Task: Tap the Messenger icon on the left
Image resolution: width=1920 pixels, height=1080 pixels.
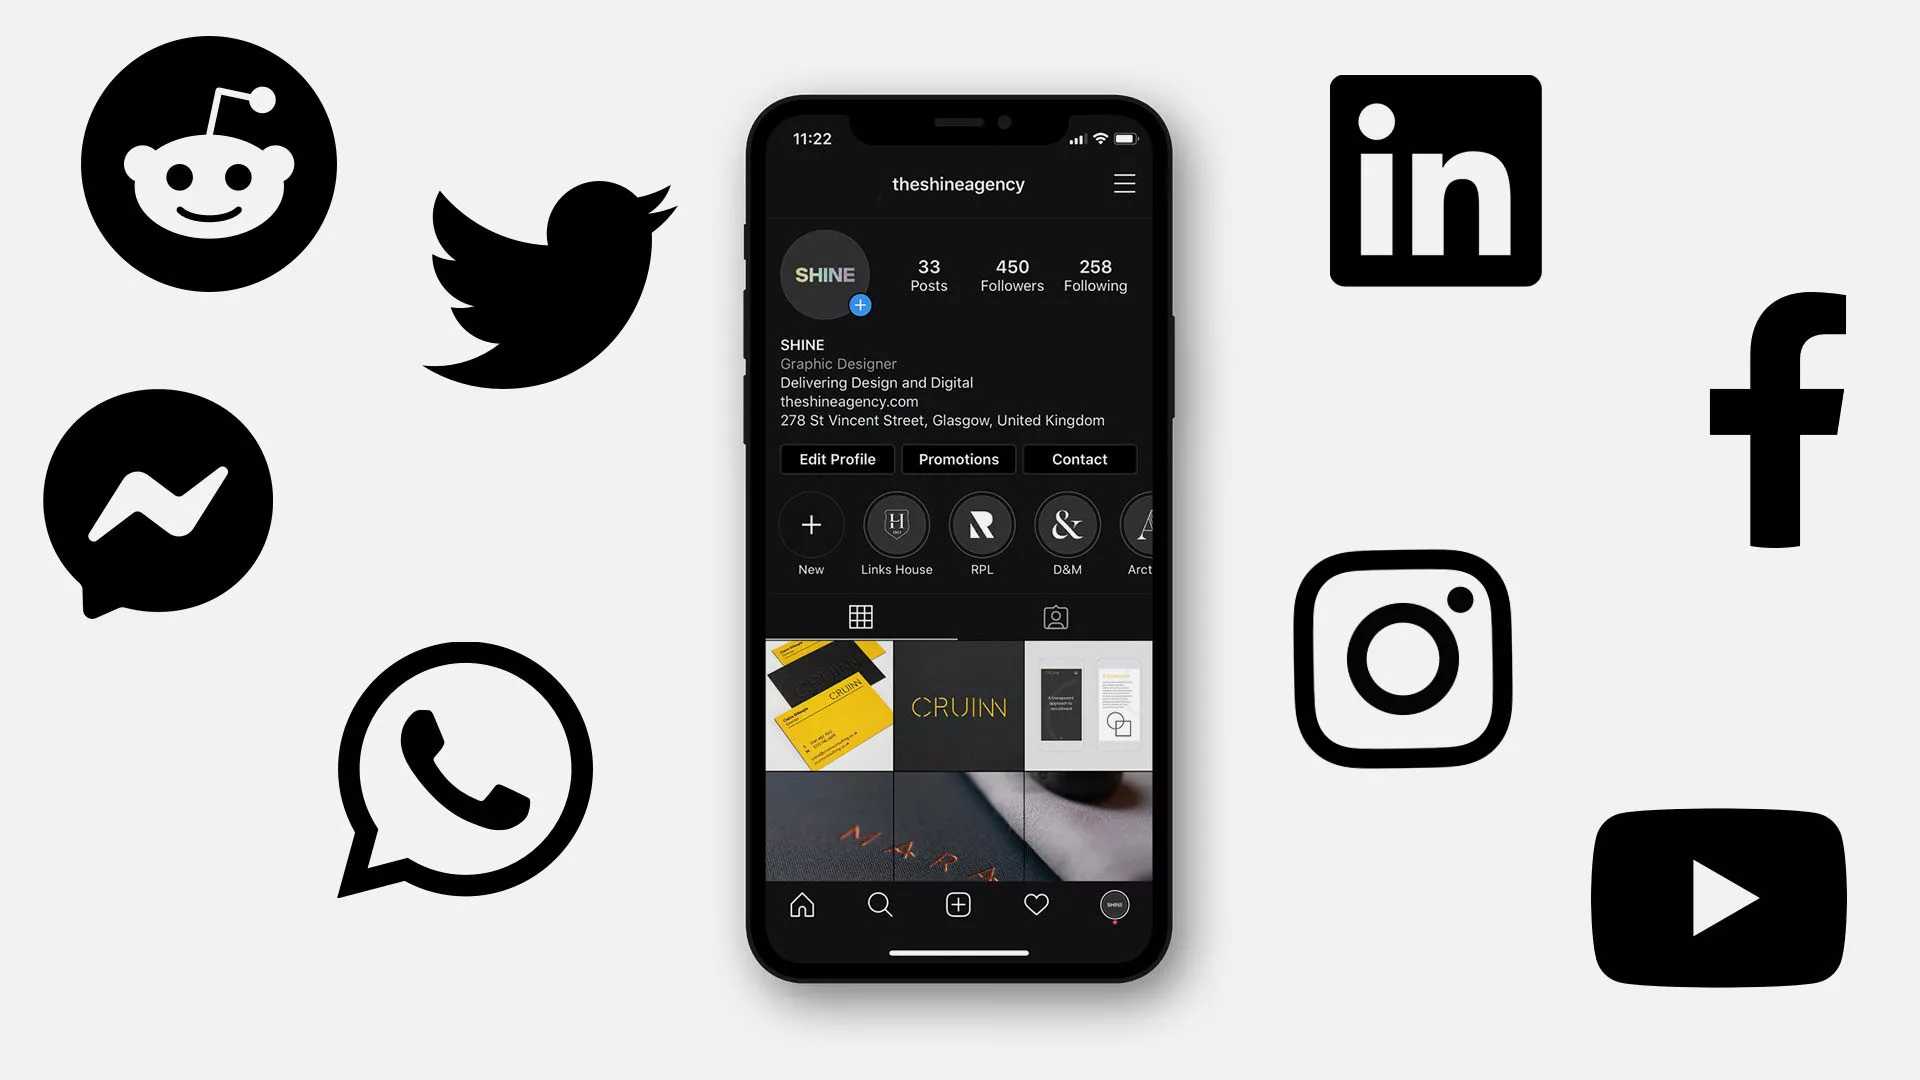Action: point(157,504)
